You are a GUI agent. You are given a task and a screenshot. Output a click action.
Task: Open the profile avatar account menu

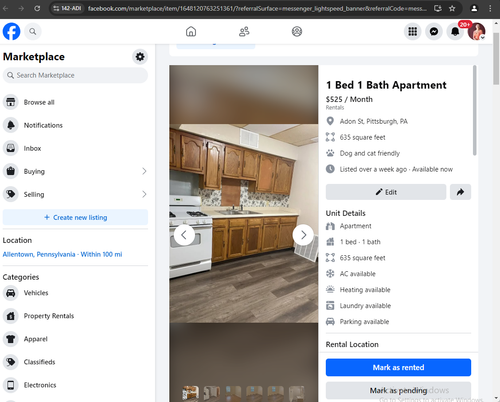pyautogui.click(x=476, y=31)
